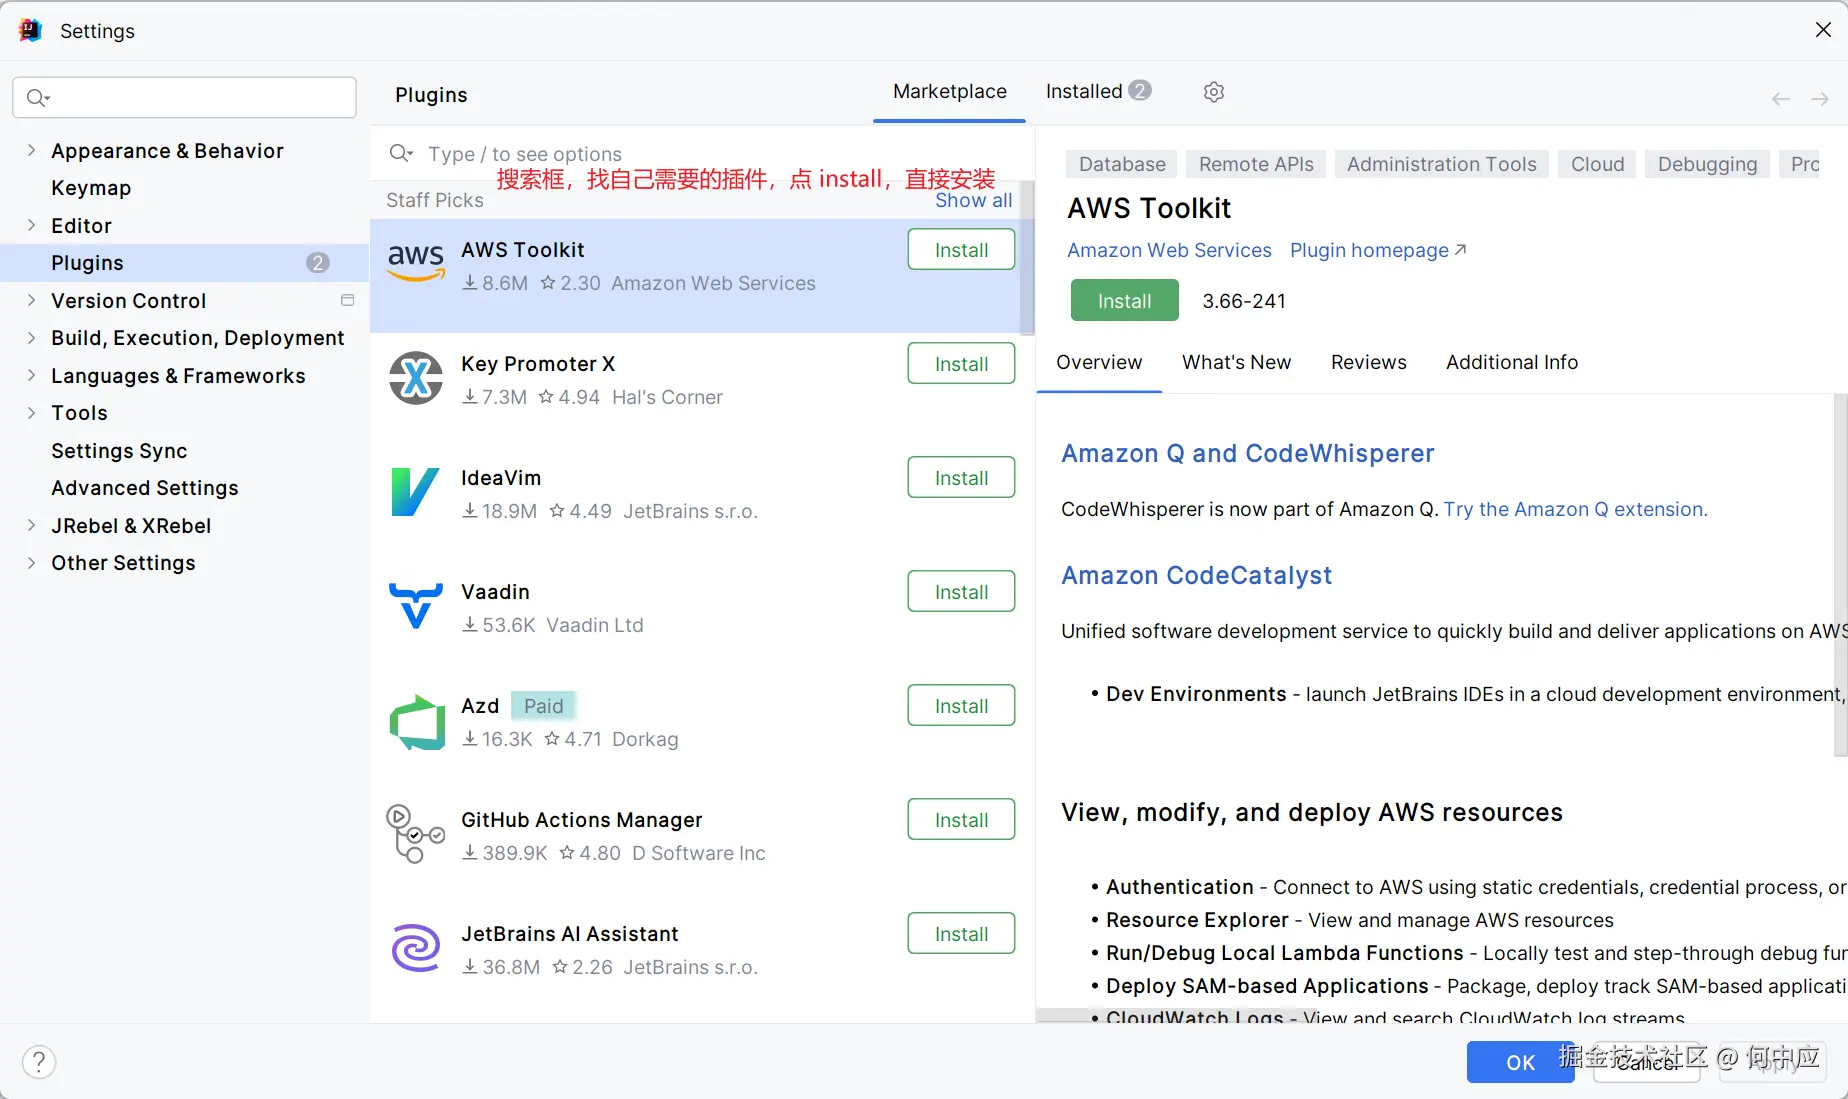1848x1099 pixels.
Task: Click the Key Promoter X plugin logo
Action: [416, 378]
